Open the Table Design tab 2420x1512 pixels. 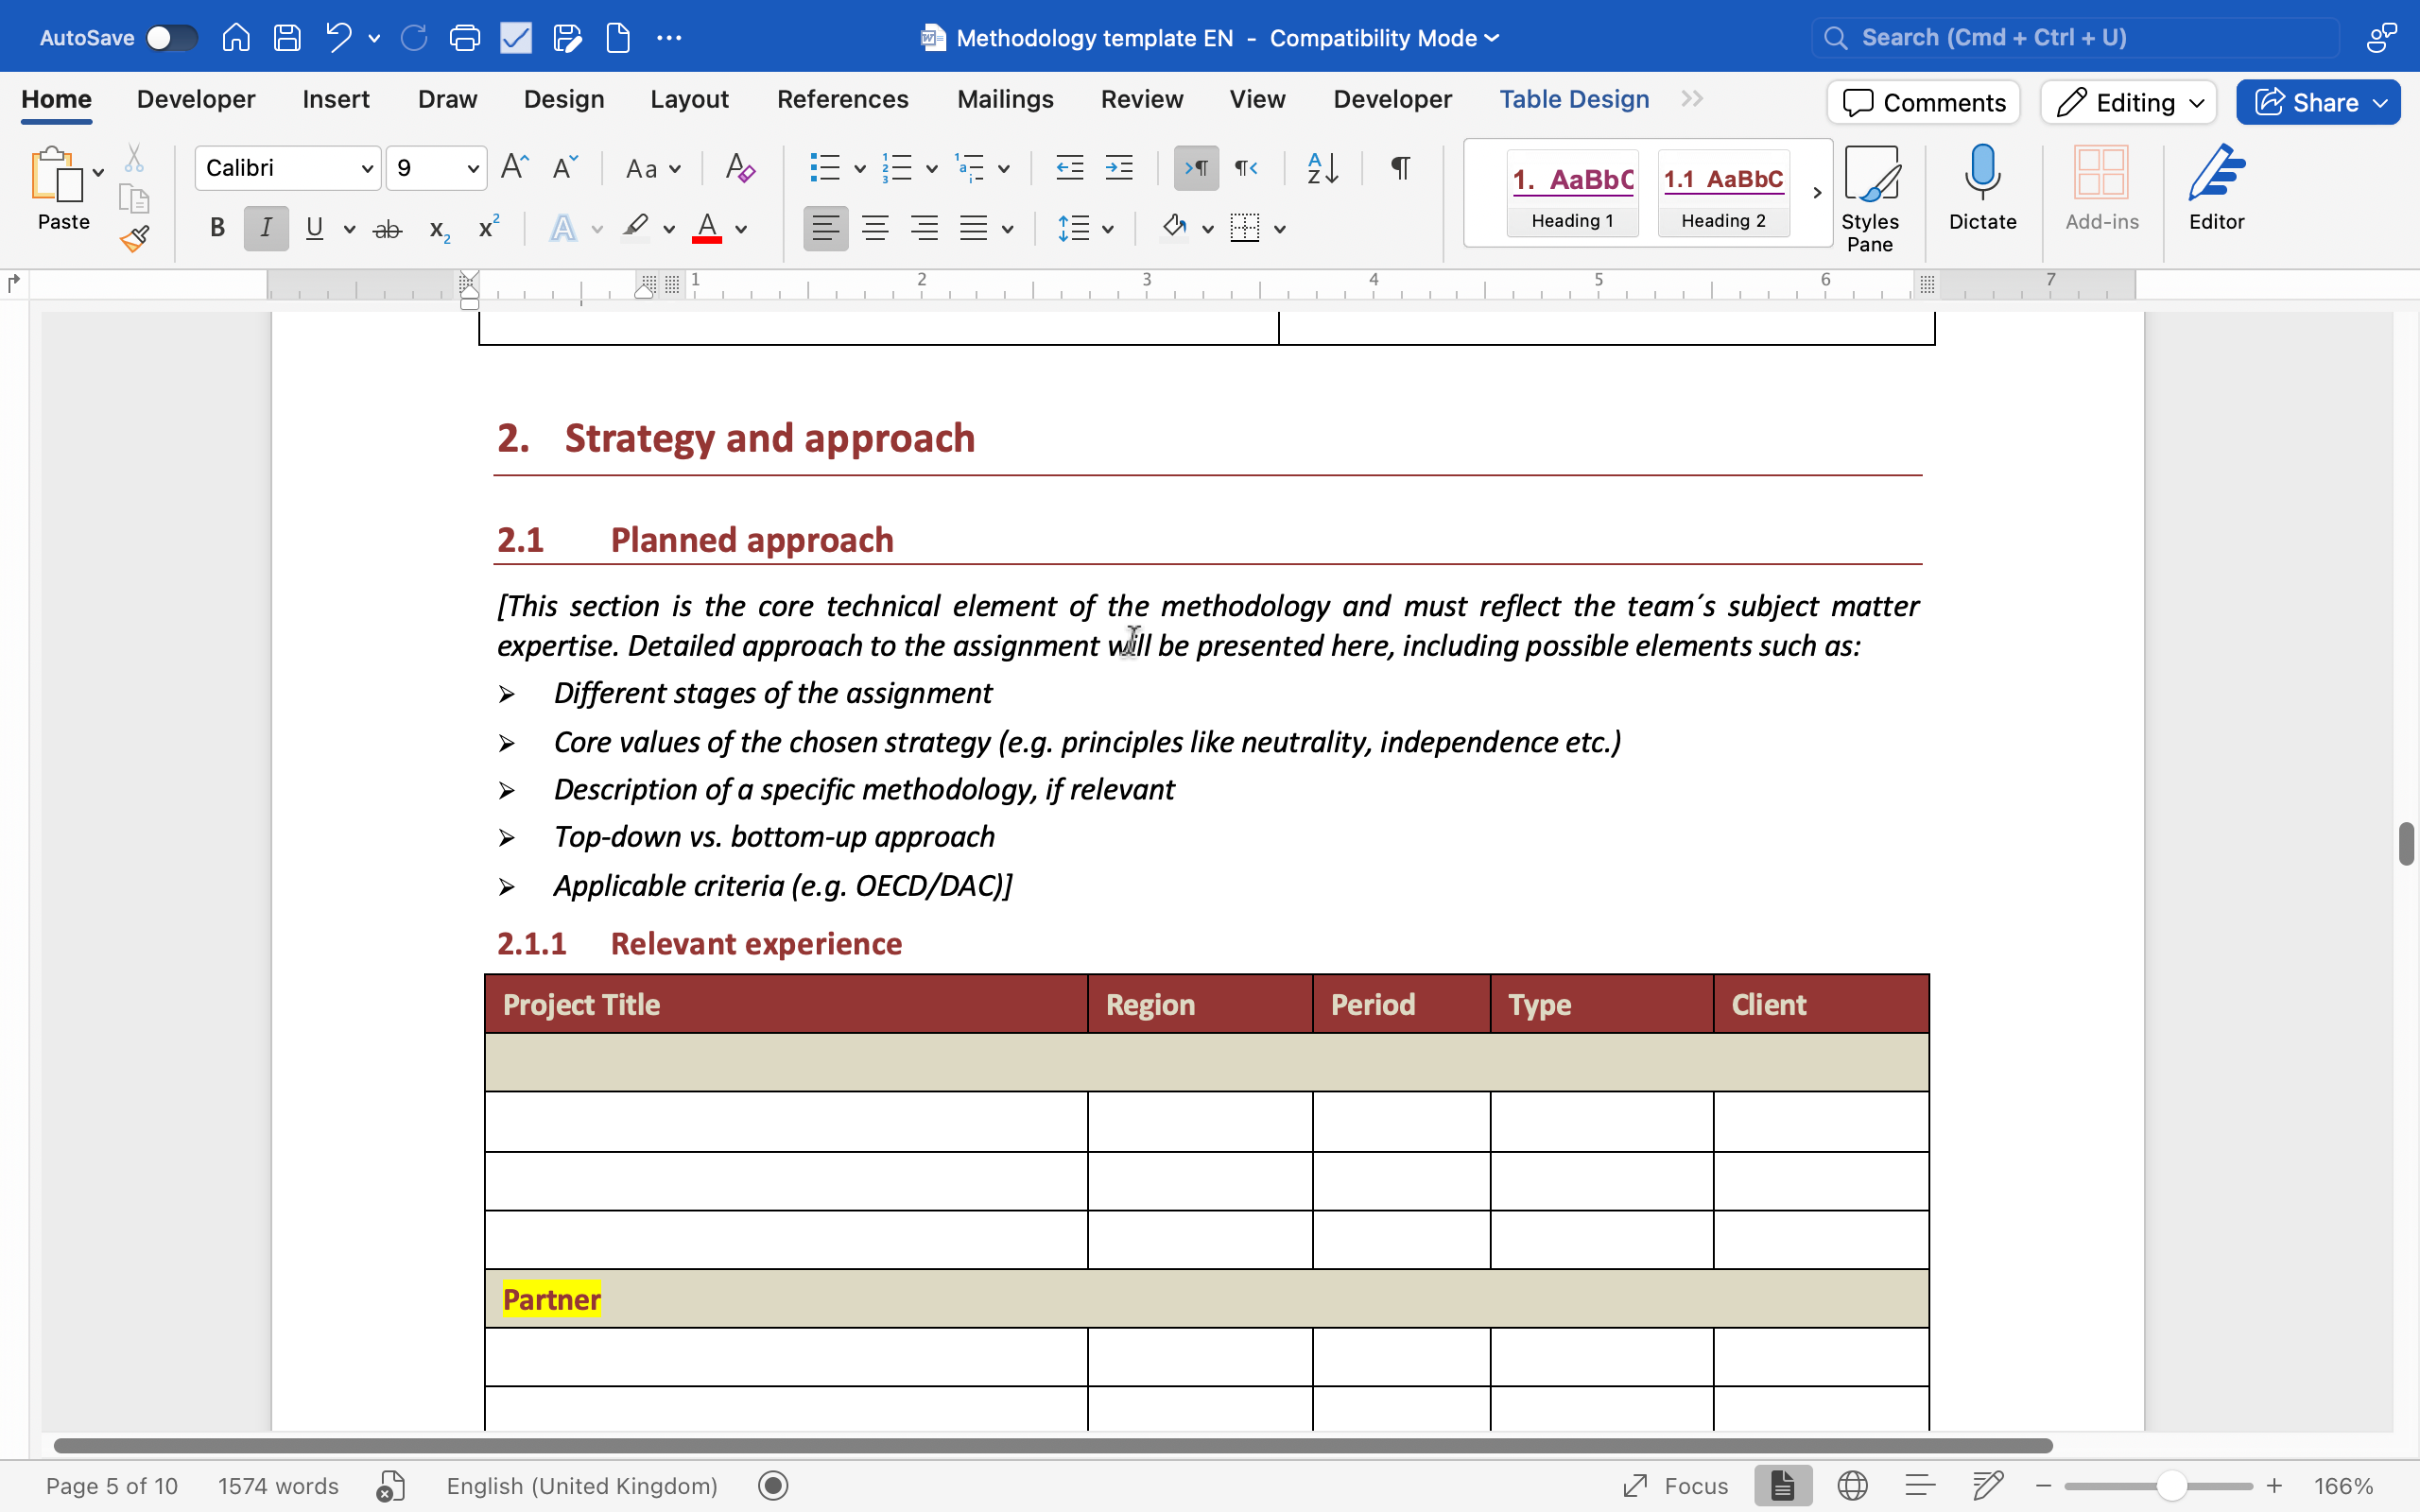coord(1573,99)
